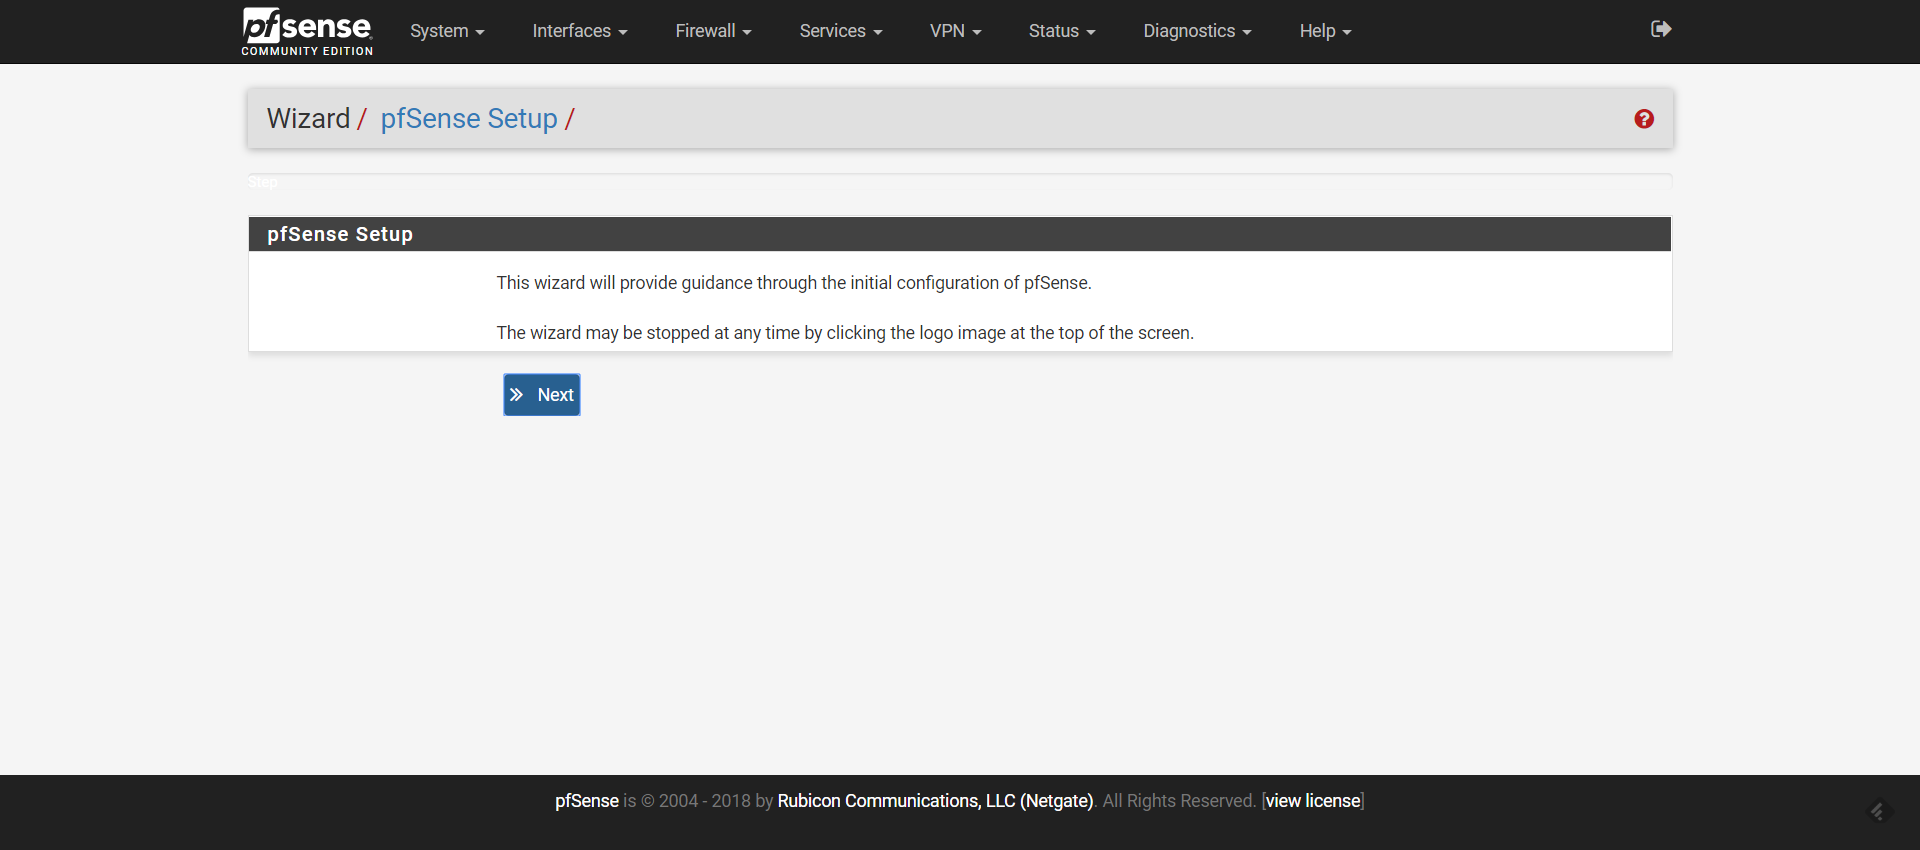Open the System dropdown menu
The height and width of the screenshot is (850, 1920).
point(447,31)
